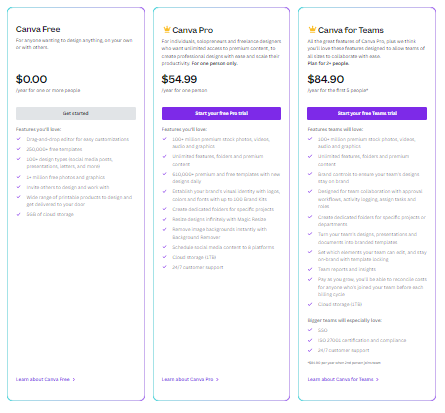Click the checkmark beside 24/7 customer support in Pro
Image resolution: width=445 pixels, height=413 pixels.
point(164,267)
